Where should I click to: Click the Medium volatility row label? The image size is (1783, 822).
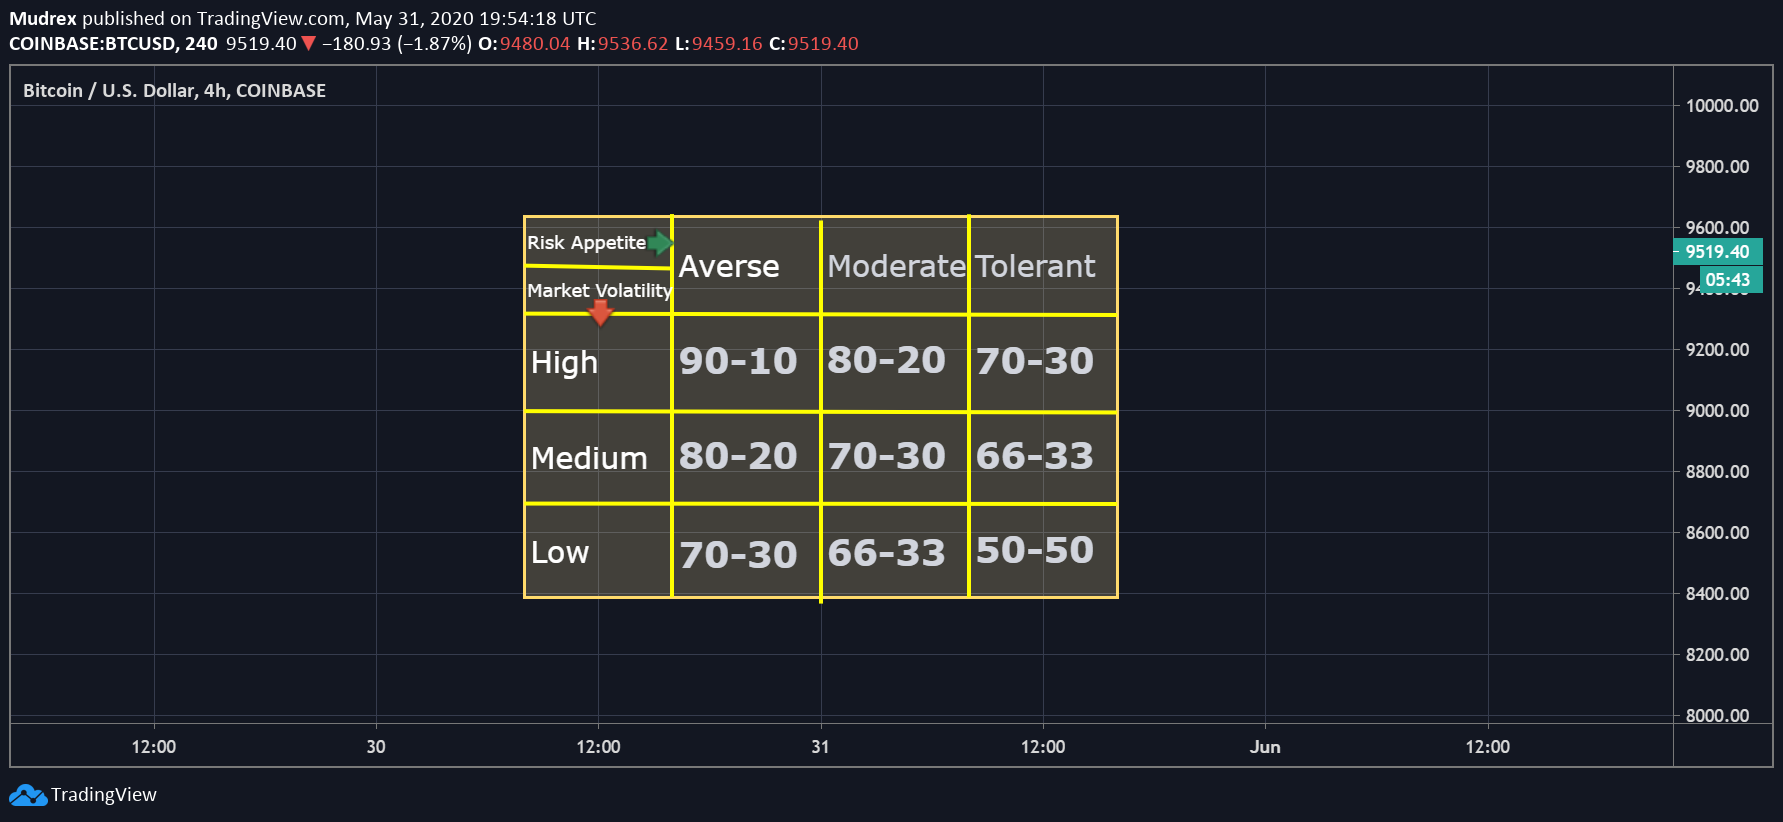tap(589, 458)
